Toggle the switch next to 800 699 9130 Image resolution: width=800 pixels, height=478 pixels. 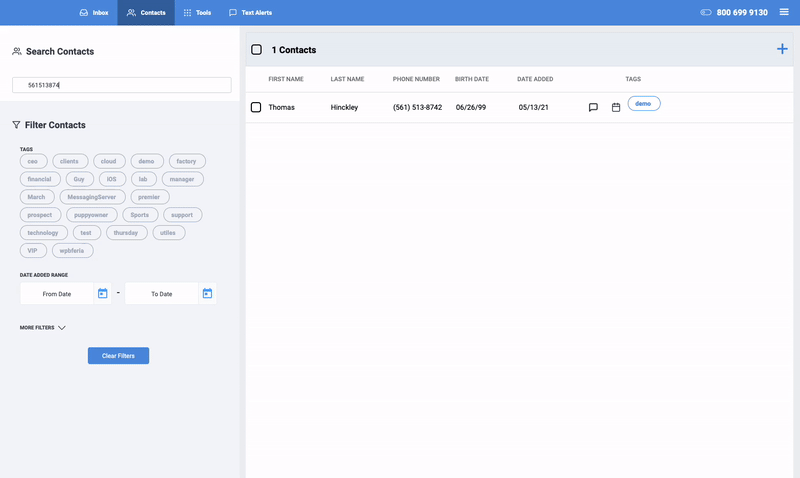(706, 12)
